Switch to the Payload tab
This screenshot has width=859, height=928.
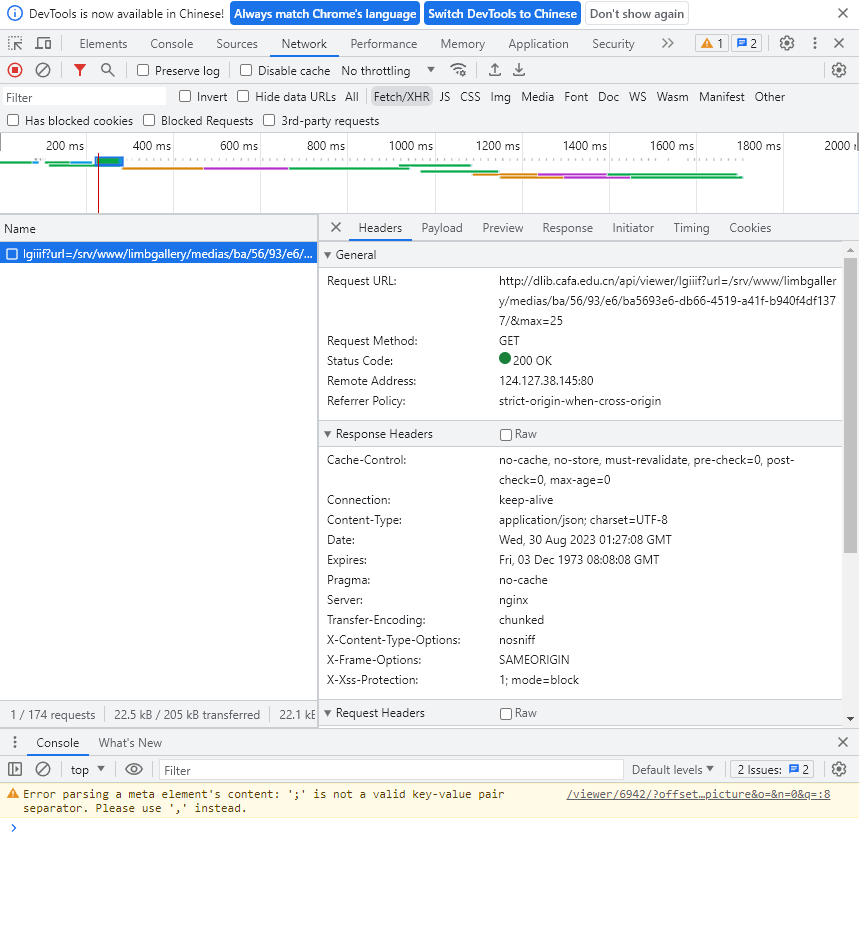[x=441, y=228]
